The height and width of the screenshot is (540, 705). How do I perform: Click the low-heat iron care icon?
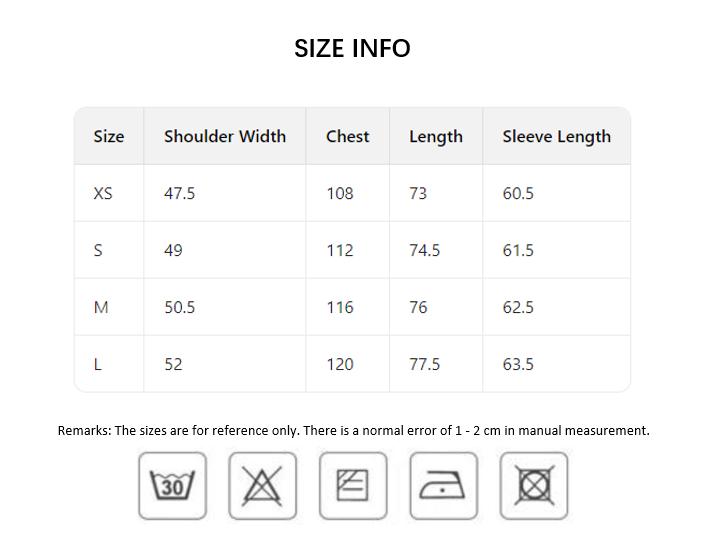click(443, 486)
